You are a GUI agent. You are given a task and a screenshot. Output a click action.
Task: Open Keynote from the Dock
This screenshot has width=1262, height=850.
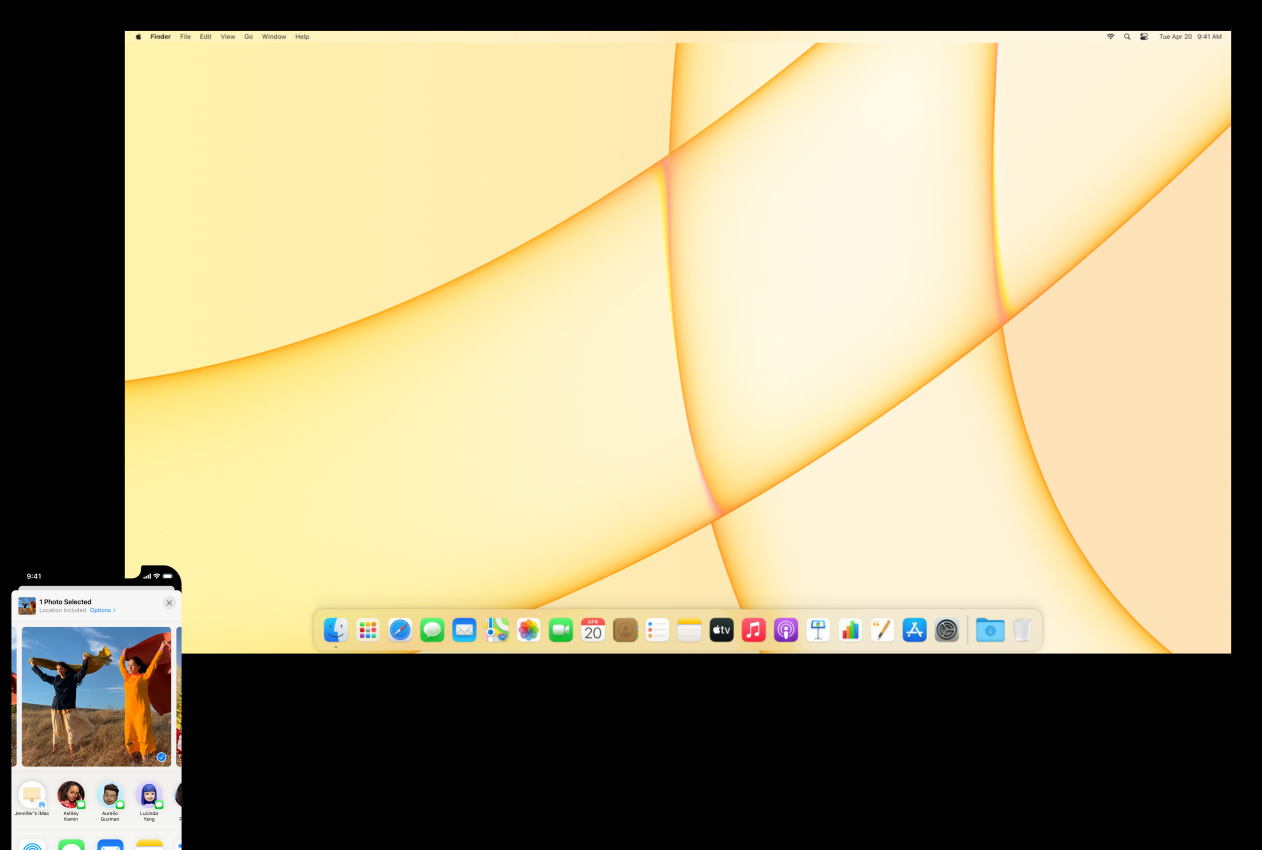point(818,630)
